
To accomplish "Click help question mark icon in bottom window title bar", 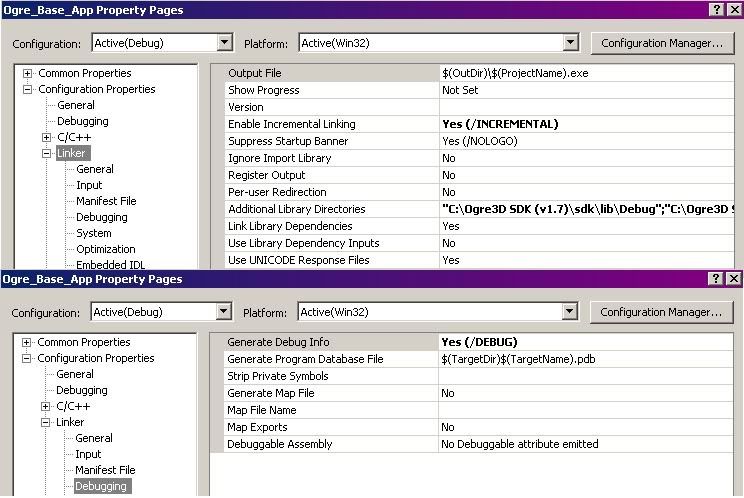I will point(716,278).
